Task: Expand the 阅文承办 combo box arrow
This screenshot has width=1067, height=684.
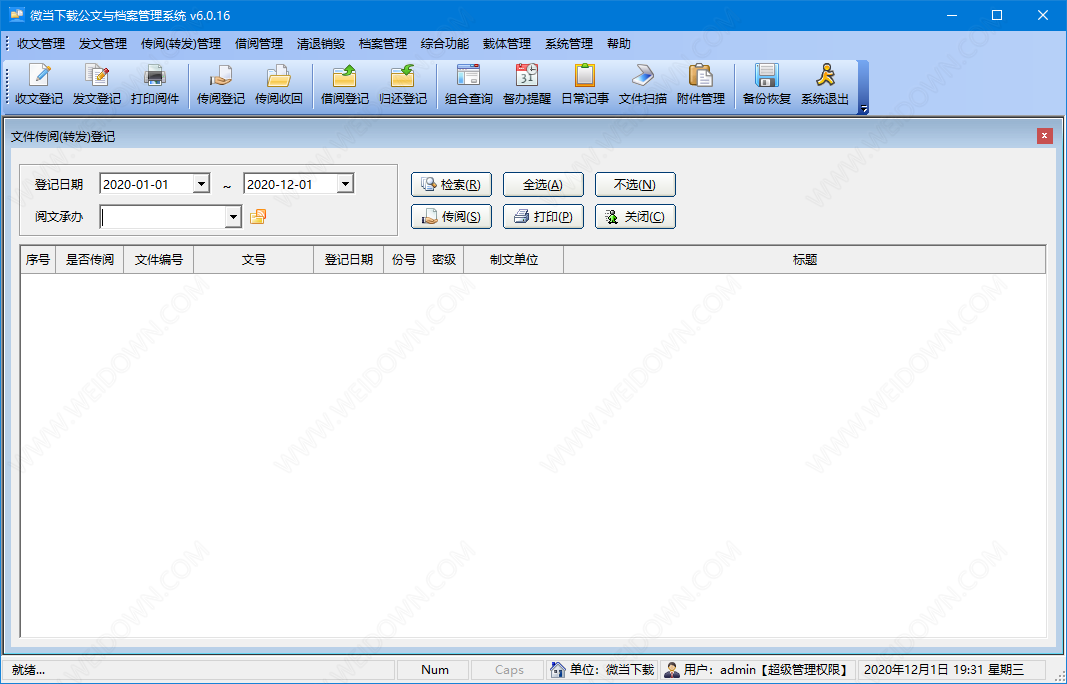Action: coord(233,217)
